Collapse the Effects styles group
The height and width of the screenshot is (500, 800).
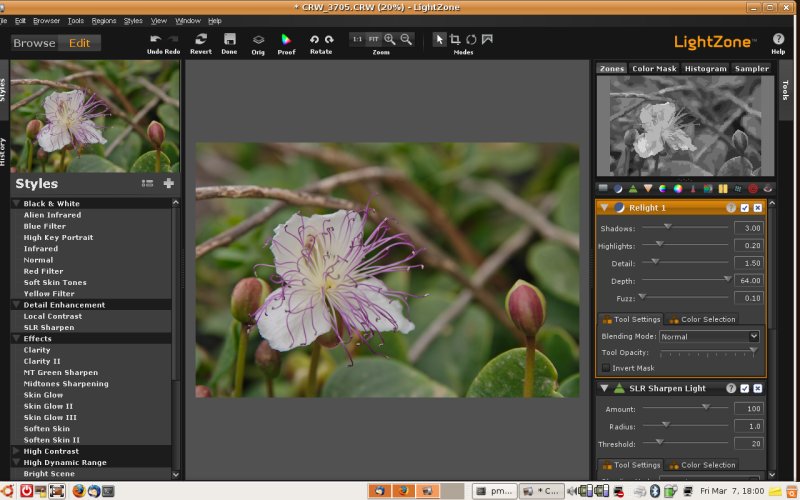[16, 338]
